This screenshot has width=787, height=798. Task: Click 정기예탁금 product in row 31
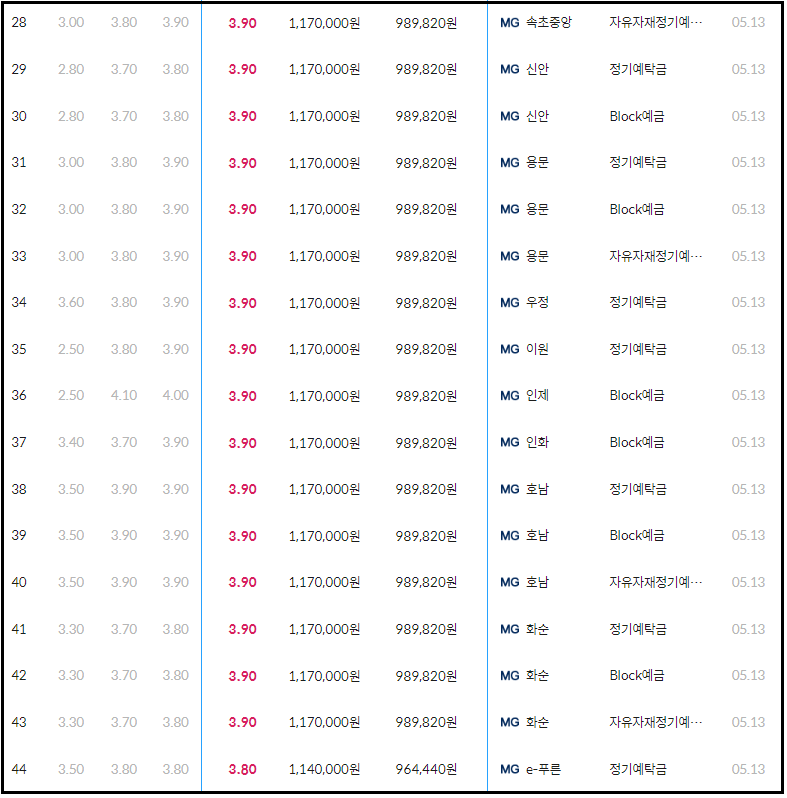point(638,162)
